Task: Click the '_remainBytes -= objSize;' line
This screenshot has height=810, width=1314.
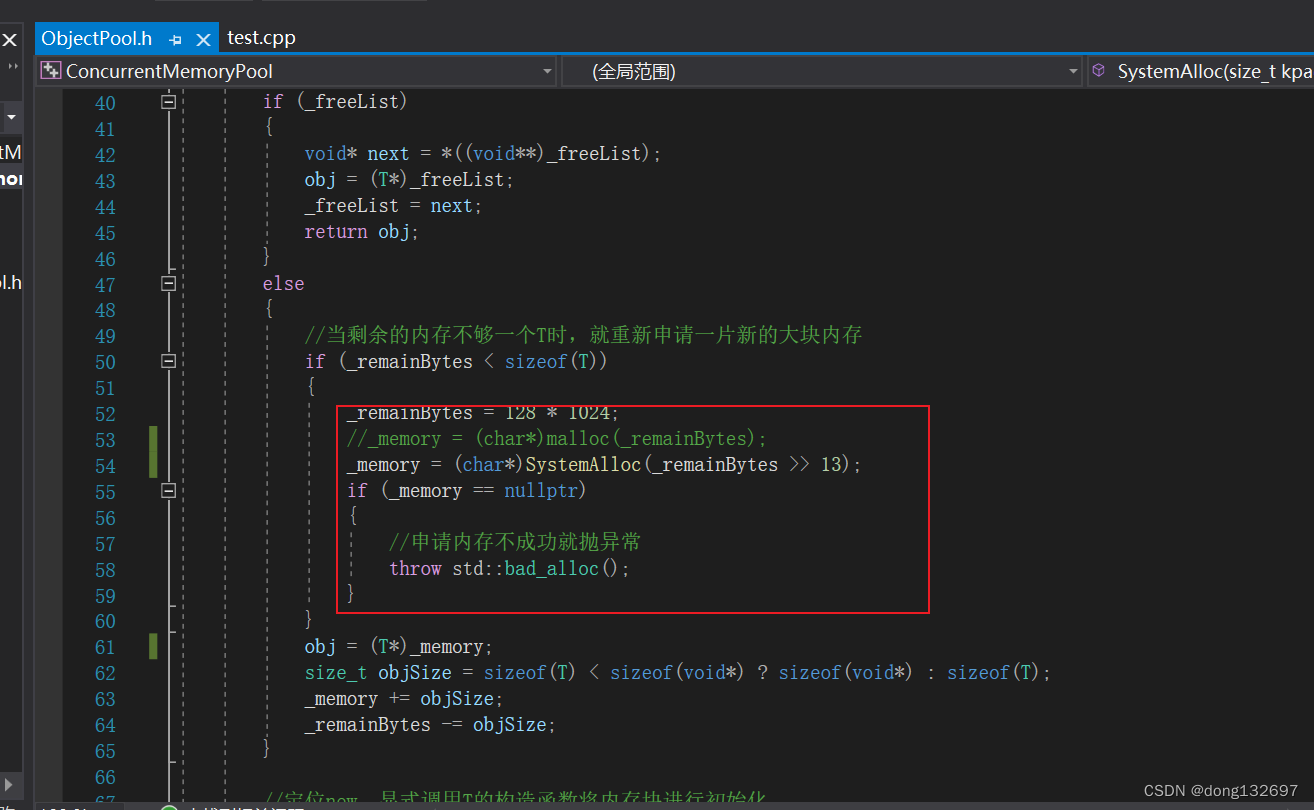Action: [430, 725]
